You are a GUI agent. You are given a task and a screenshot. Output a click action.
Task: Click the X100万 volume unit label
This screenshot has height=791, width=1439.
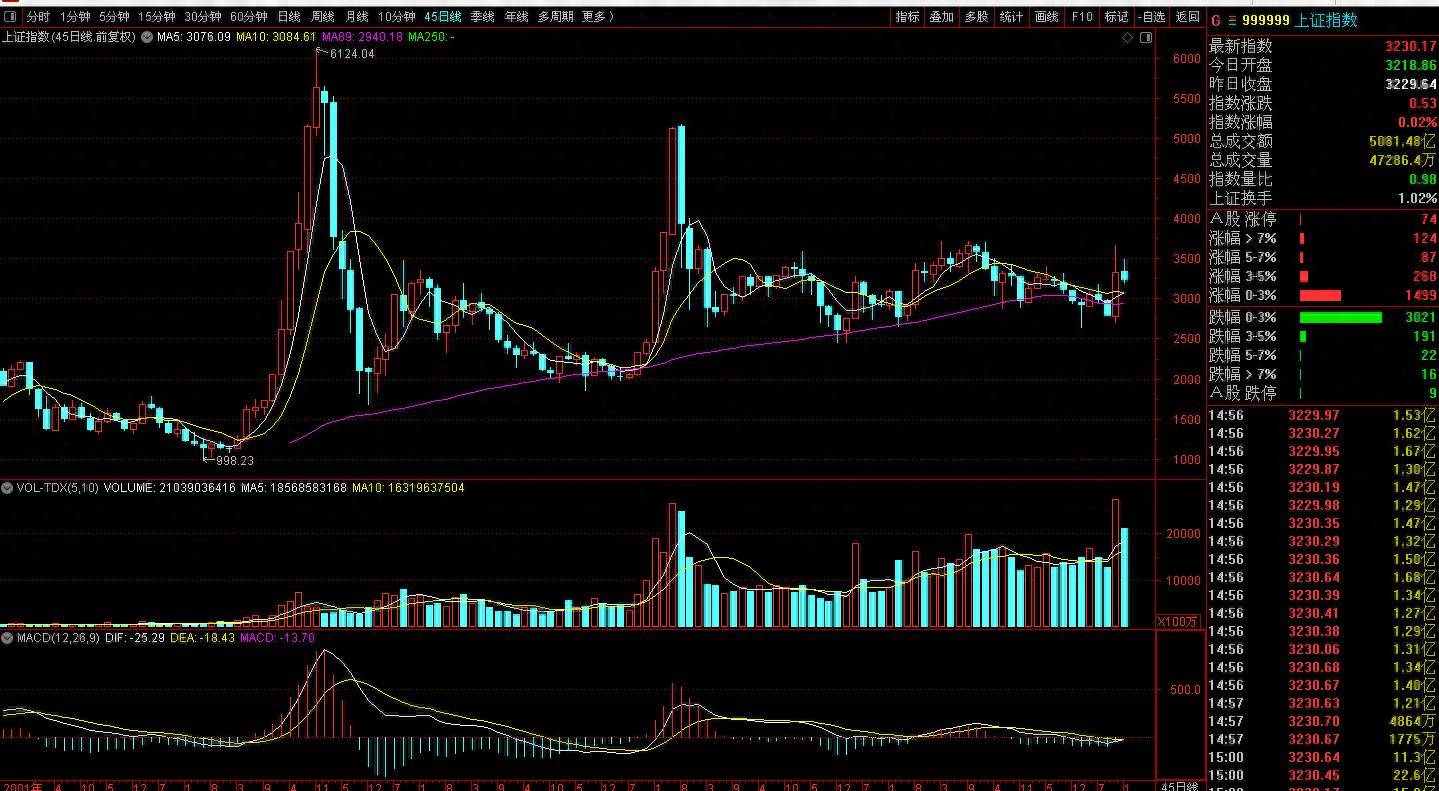pos(1177,621)
